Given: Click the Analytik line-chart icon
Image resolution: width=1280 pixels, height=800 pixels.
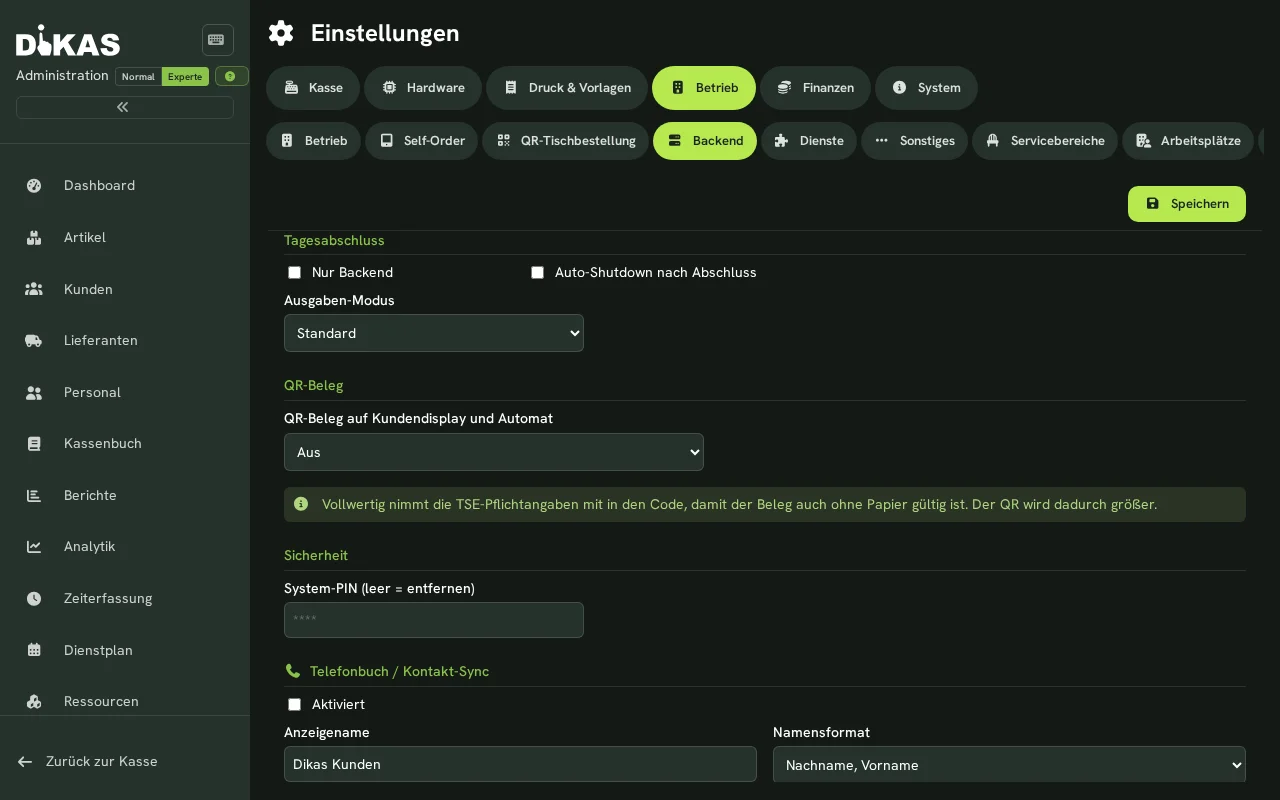Looking at the screenshot, I should (34, 547).
